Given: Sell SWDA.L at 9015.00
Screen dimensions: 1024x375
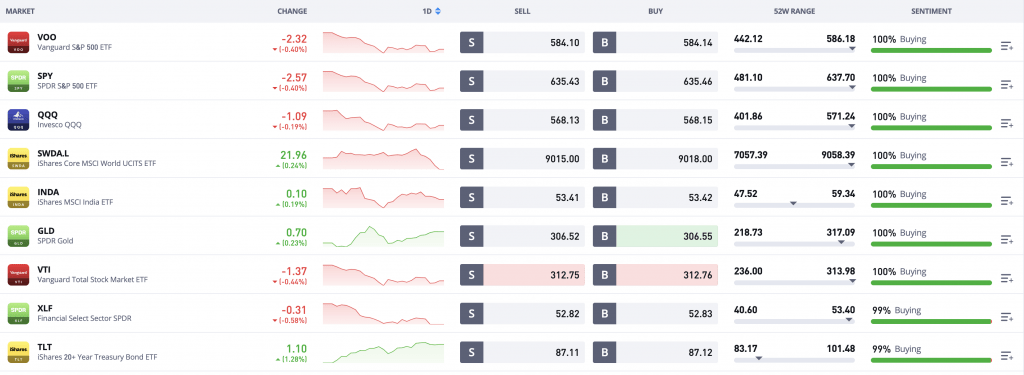Looking at the screenshot, I should click(522, 159).
